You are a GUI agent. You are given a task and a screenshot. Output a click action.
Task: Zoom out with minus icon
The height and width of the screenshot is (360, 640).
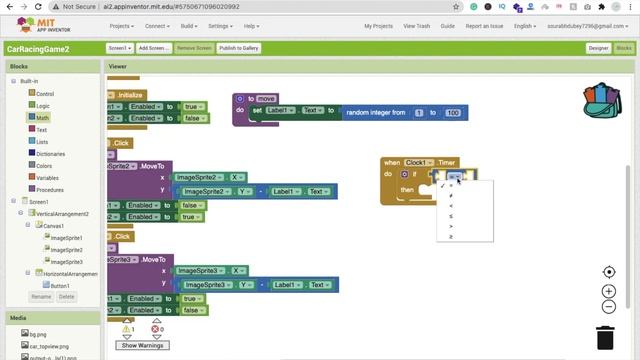coord(609,307)
